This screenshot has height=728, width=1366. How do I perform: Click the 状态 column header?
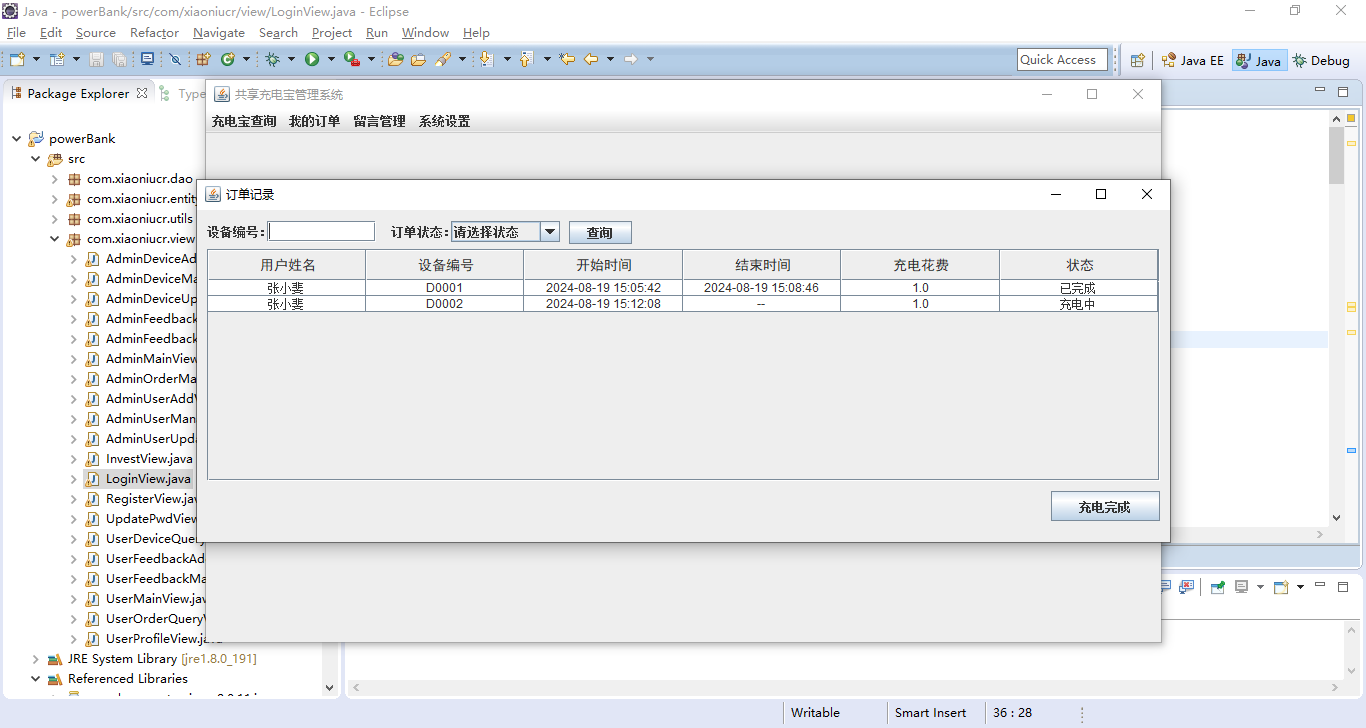click(1079, 265)
